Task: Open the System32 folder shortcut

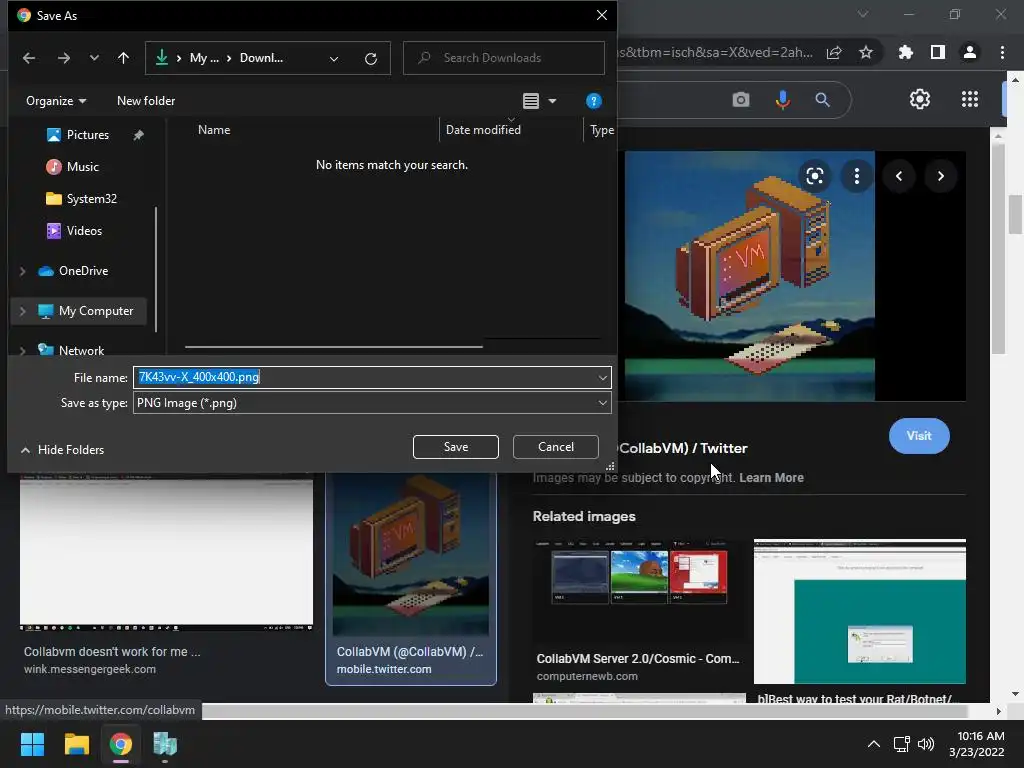Action: click(91, 199)
